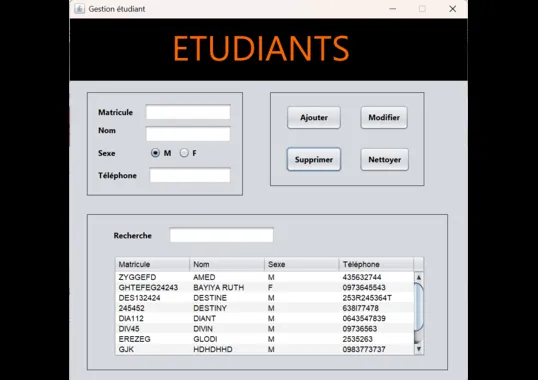Sort by the Matricule column header
538x380 pixels.
point(152,264)
